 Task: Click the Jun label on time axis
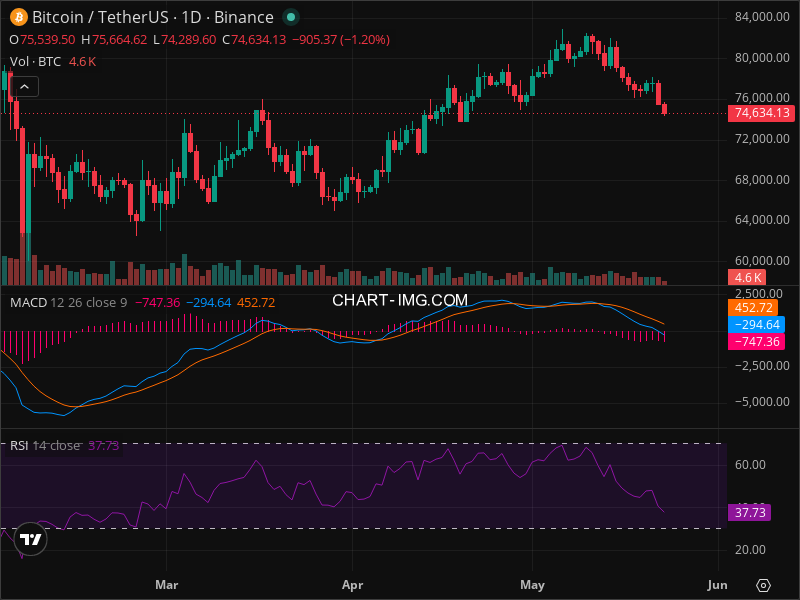[717, 585]
